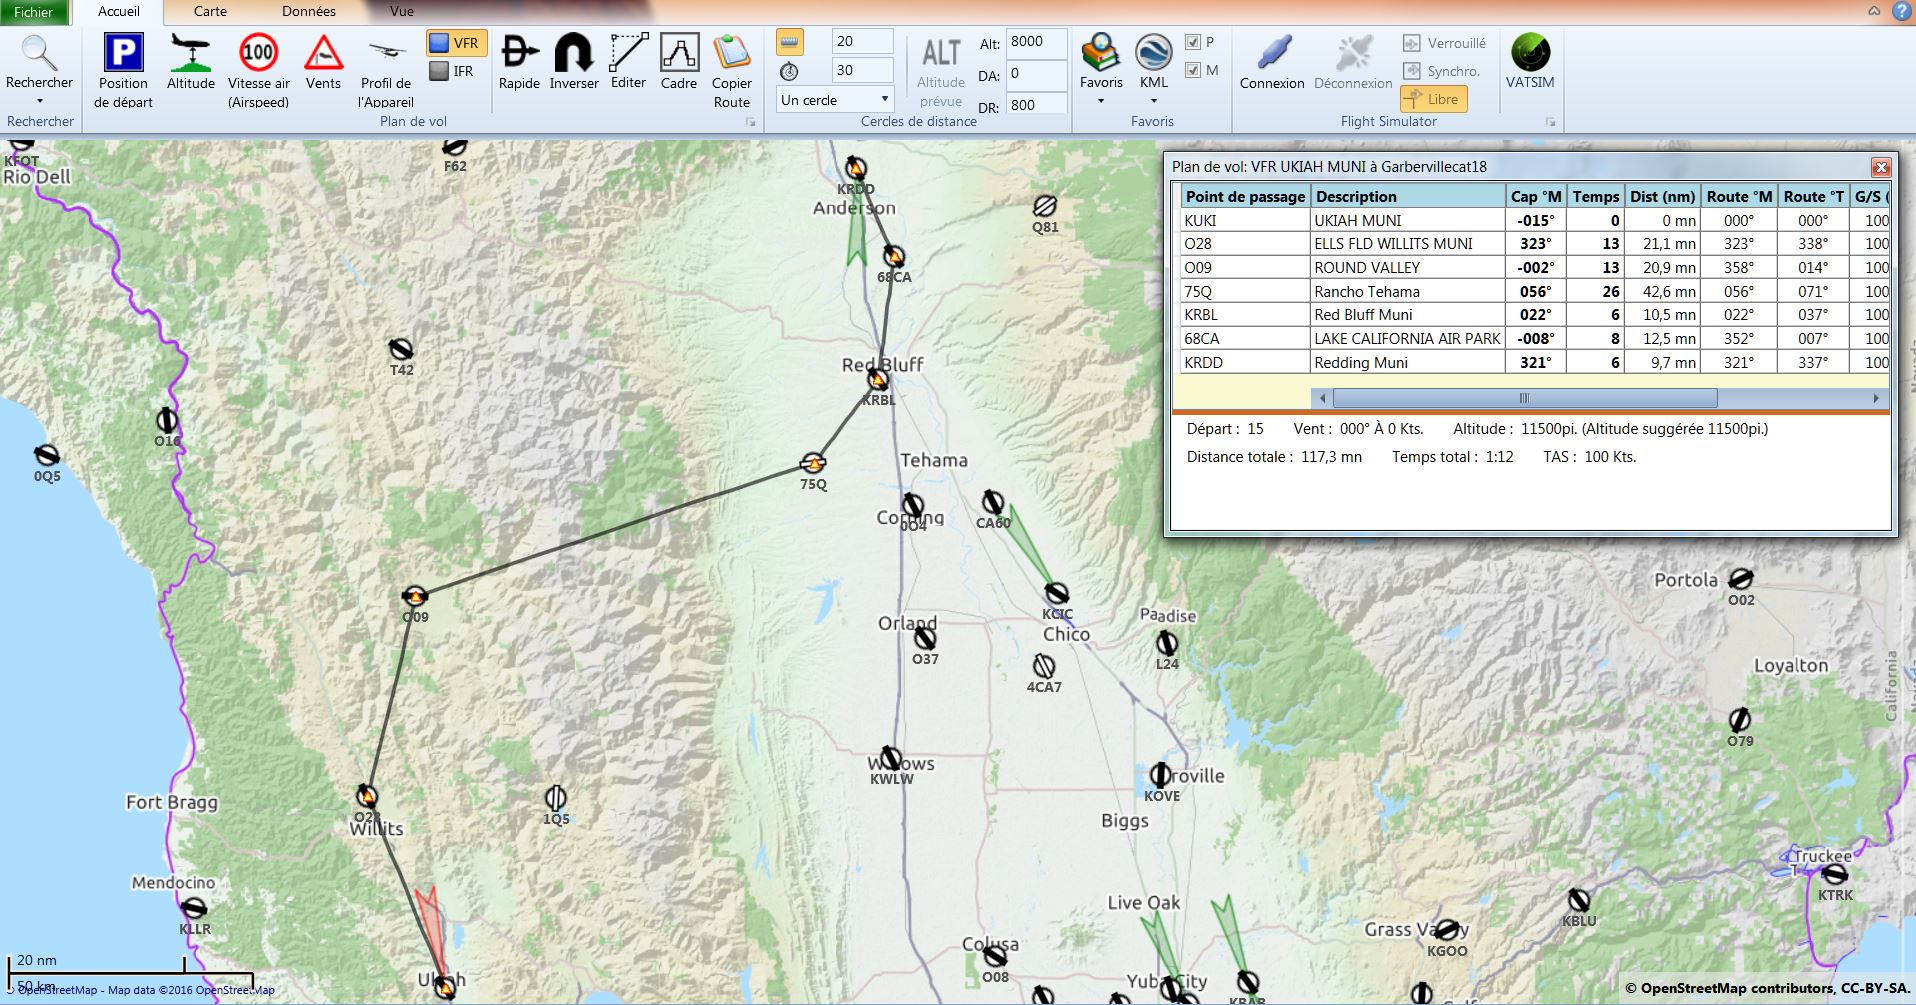Set the Position de départ parking icon

coord(123,52)
